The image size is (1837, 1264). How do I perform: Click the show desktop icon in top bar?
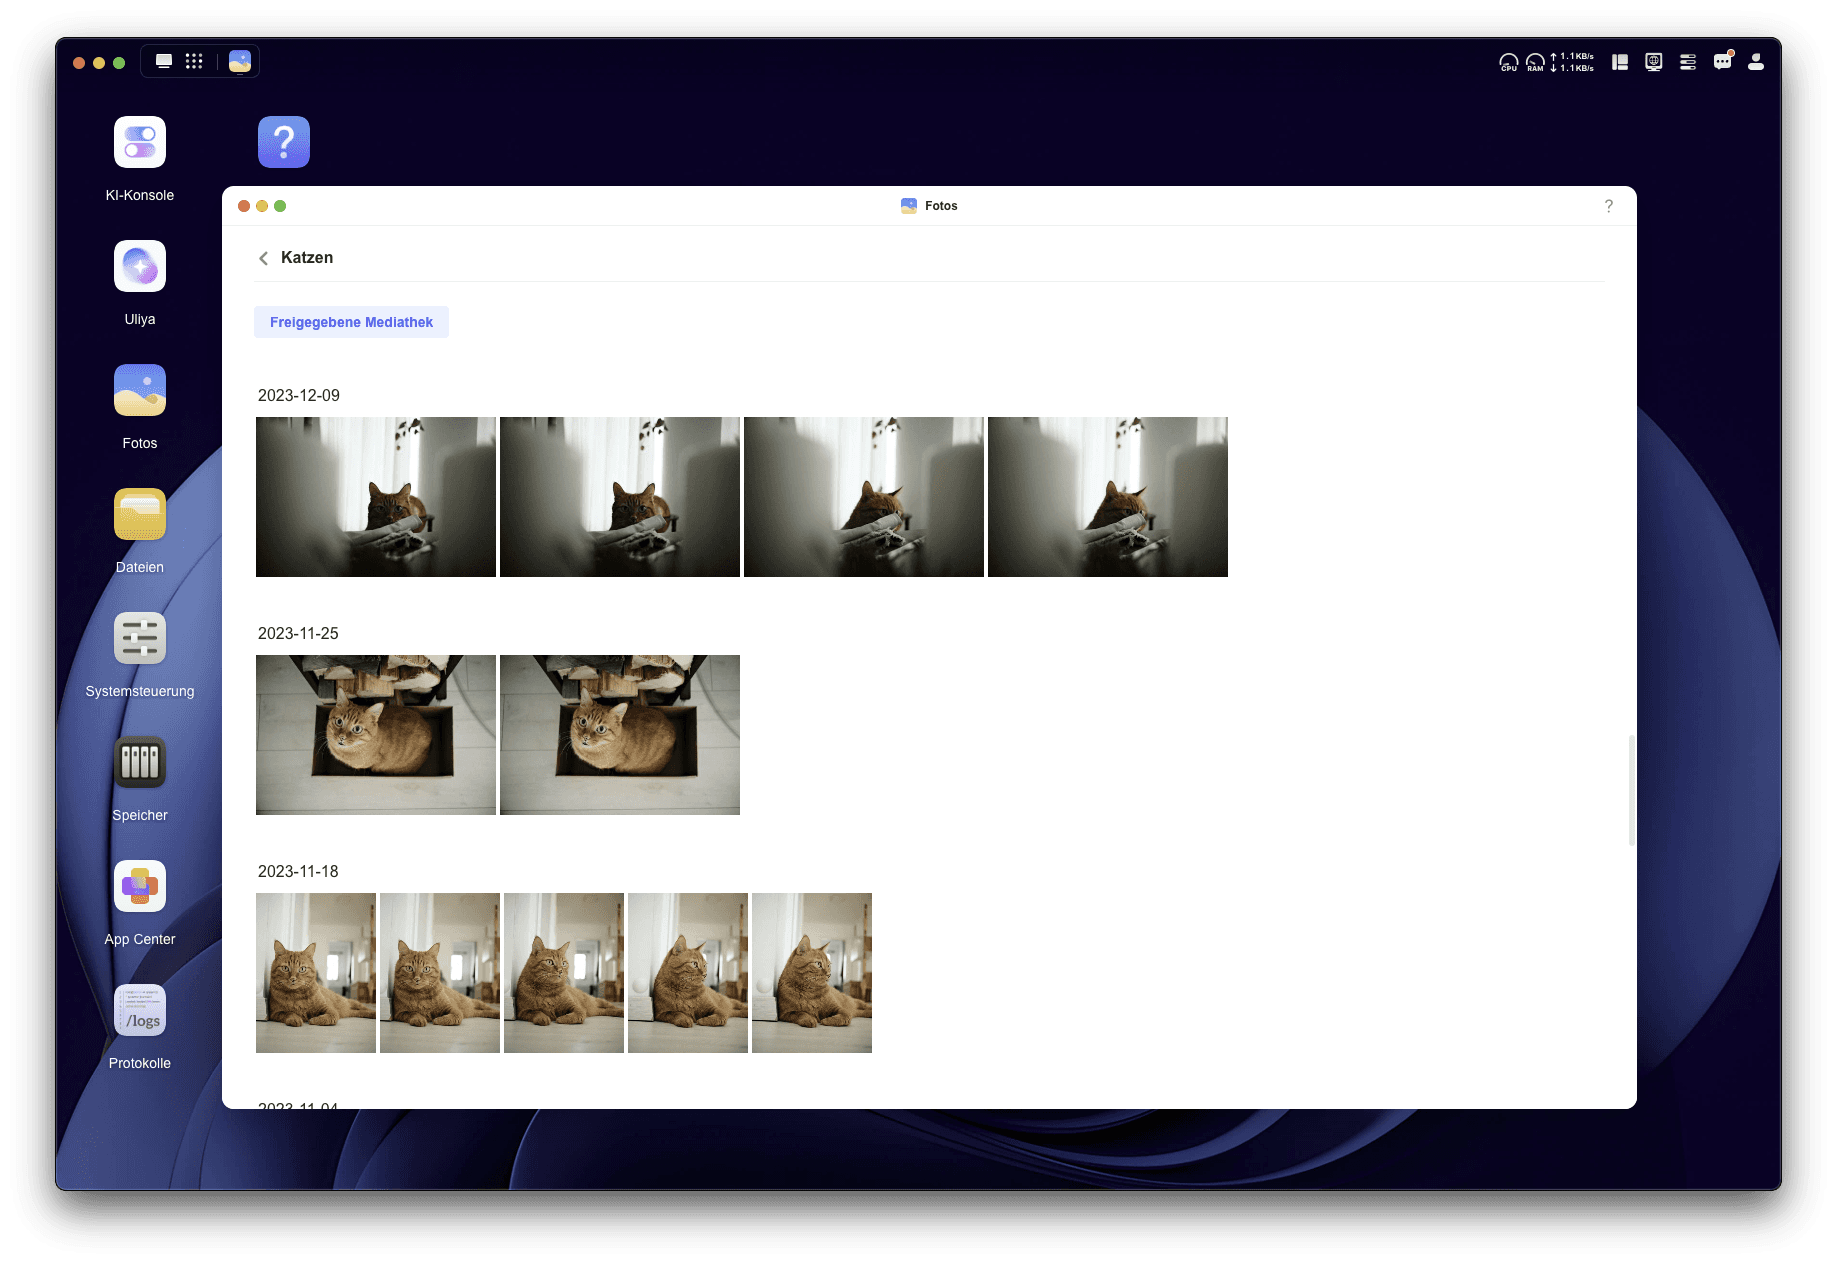(x=164, y=62)
